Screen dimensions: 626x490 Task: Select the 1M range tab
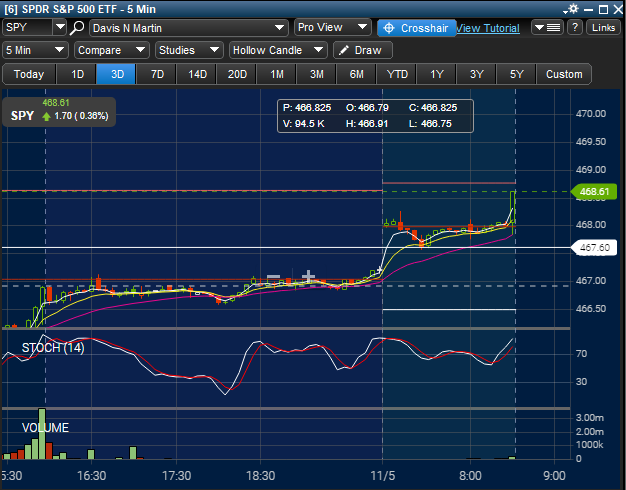277,74
